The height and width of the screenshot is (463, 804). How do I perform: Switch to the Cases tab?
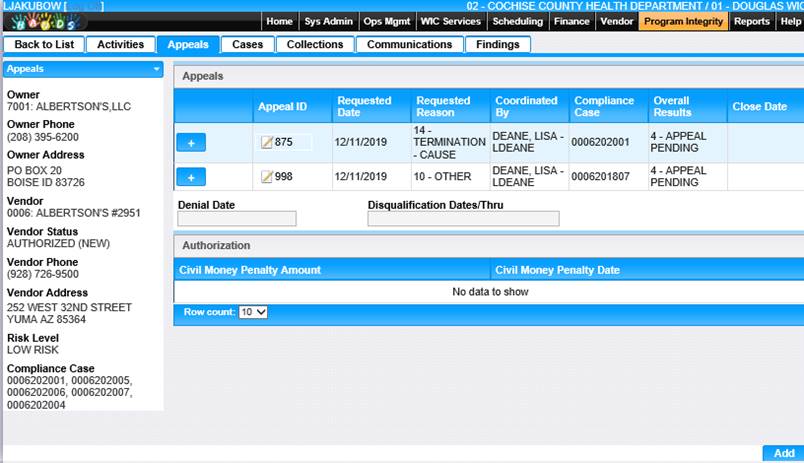247,45
